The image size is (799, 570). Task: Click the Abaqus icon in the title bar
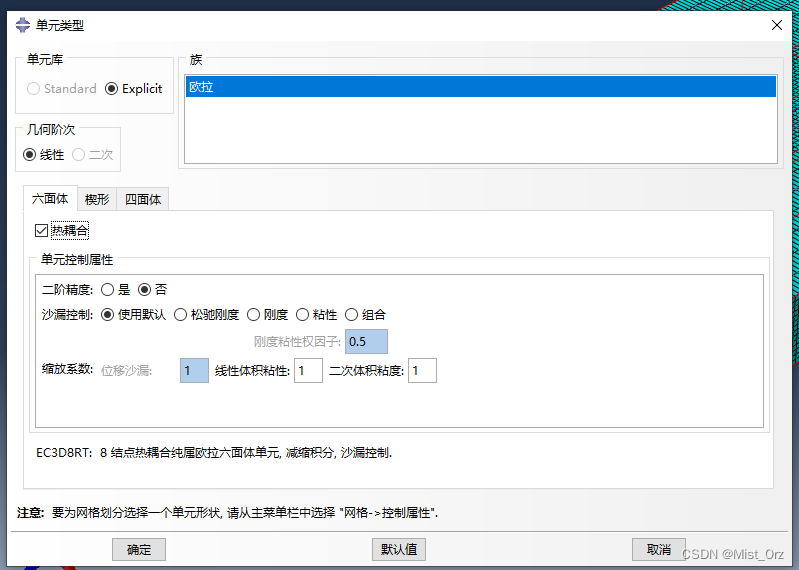click(23, 26)
